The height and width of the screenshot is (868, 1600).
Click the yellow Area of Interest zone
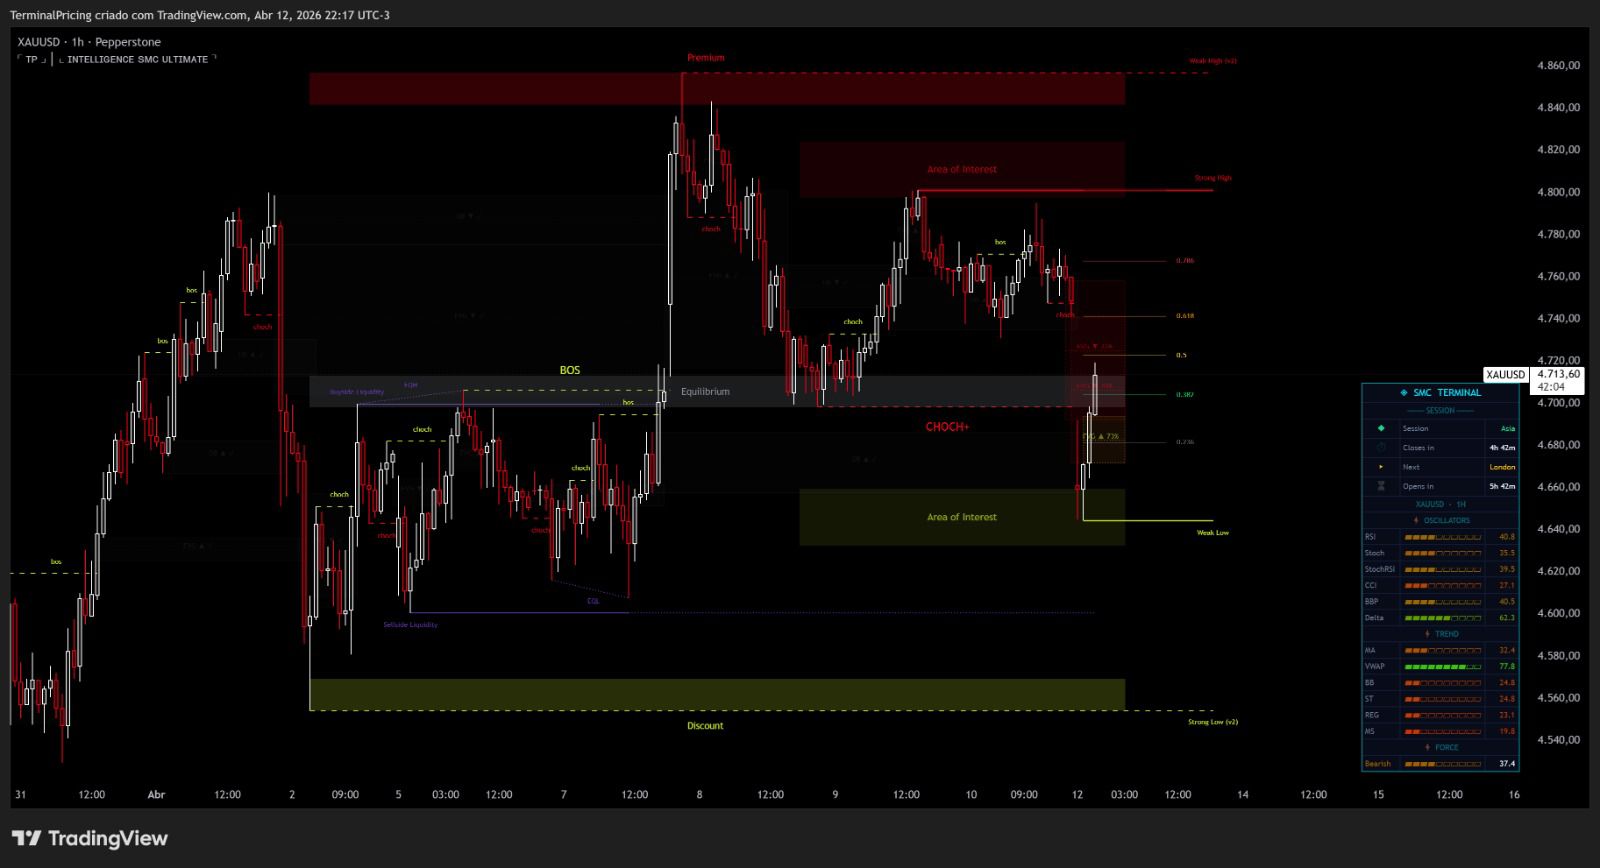[961, 517]
